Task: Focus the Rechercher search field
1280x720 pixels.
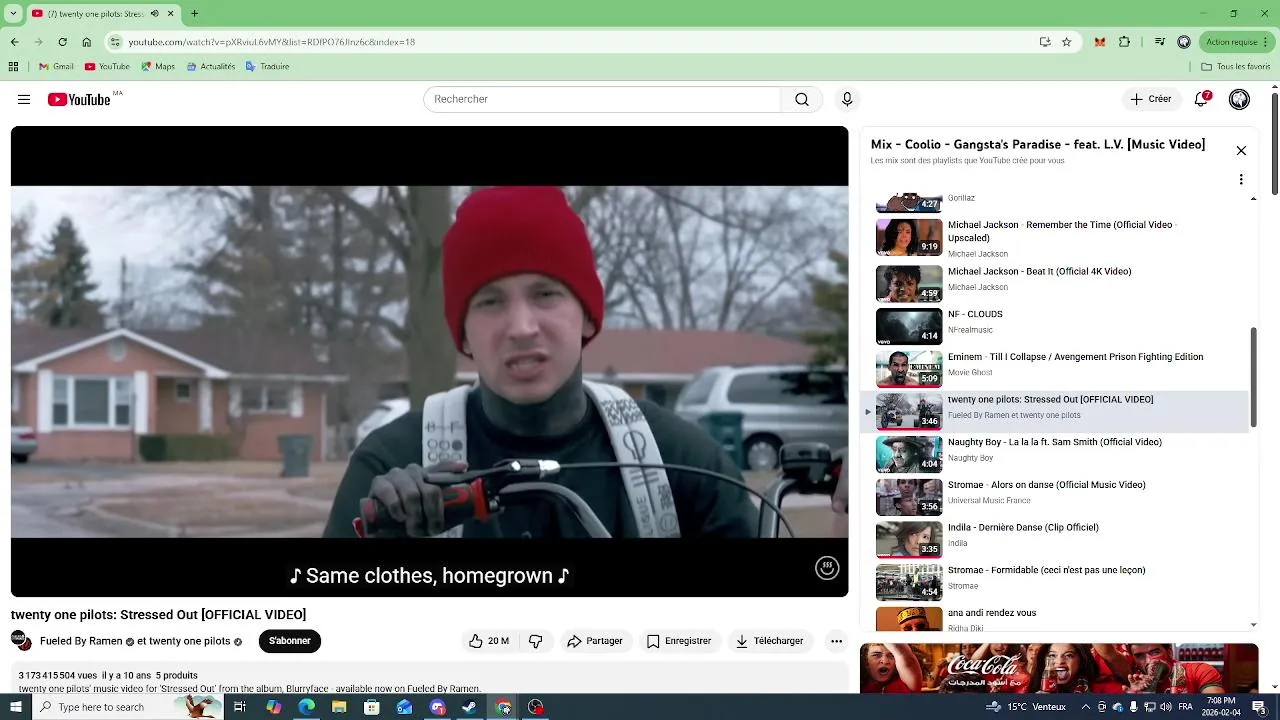Action: point(603,99)
